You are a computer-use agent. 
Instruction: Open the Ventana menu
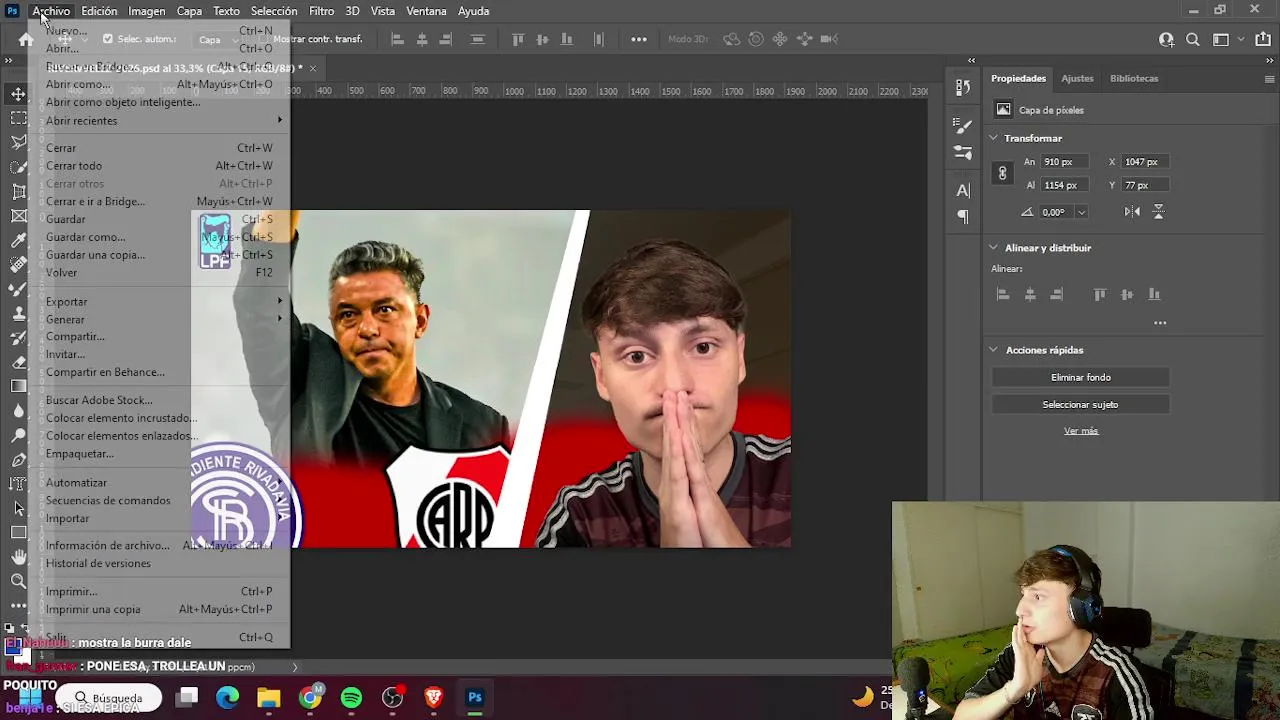coord(426,11)
